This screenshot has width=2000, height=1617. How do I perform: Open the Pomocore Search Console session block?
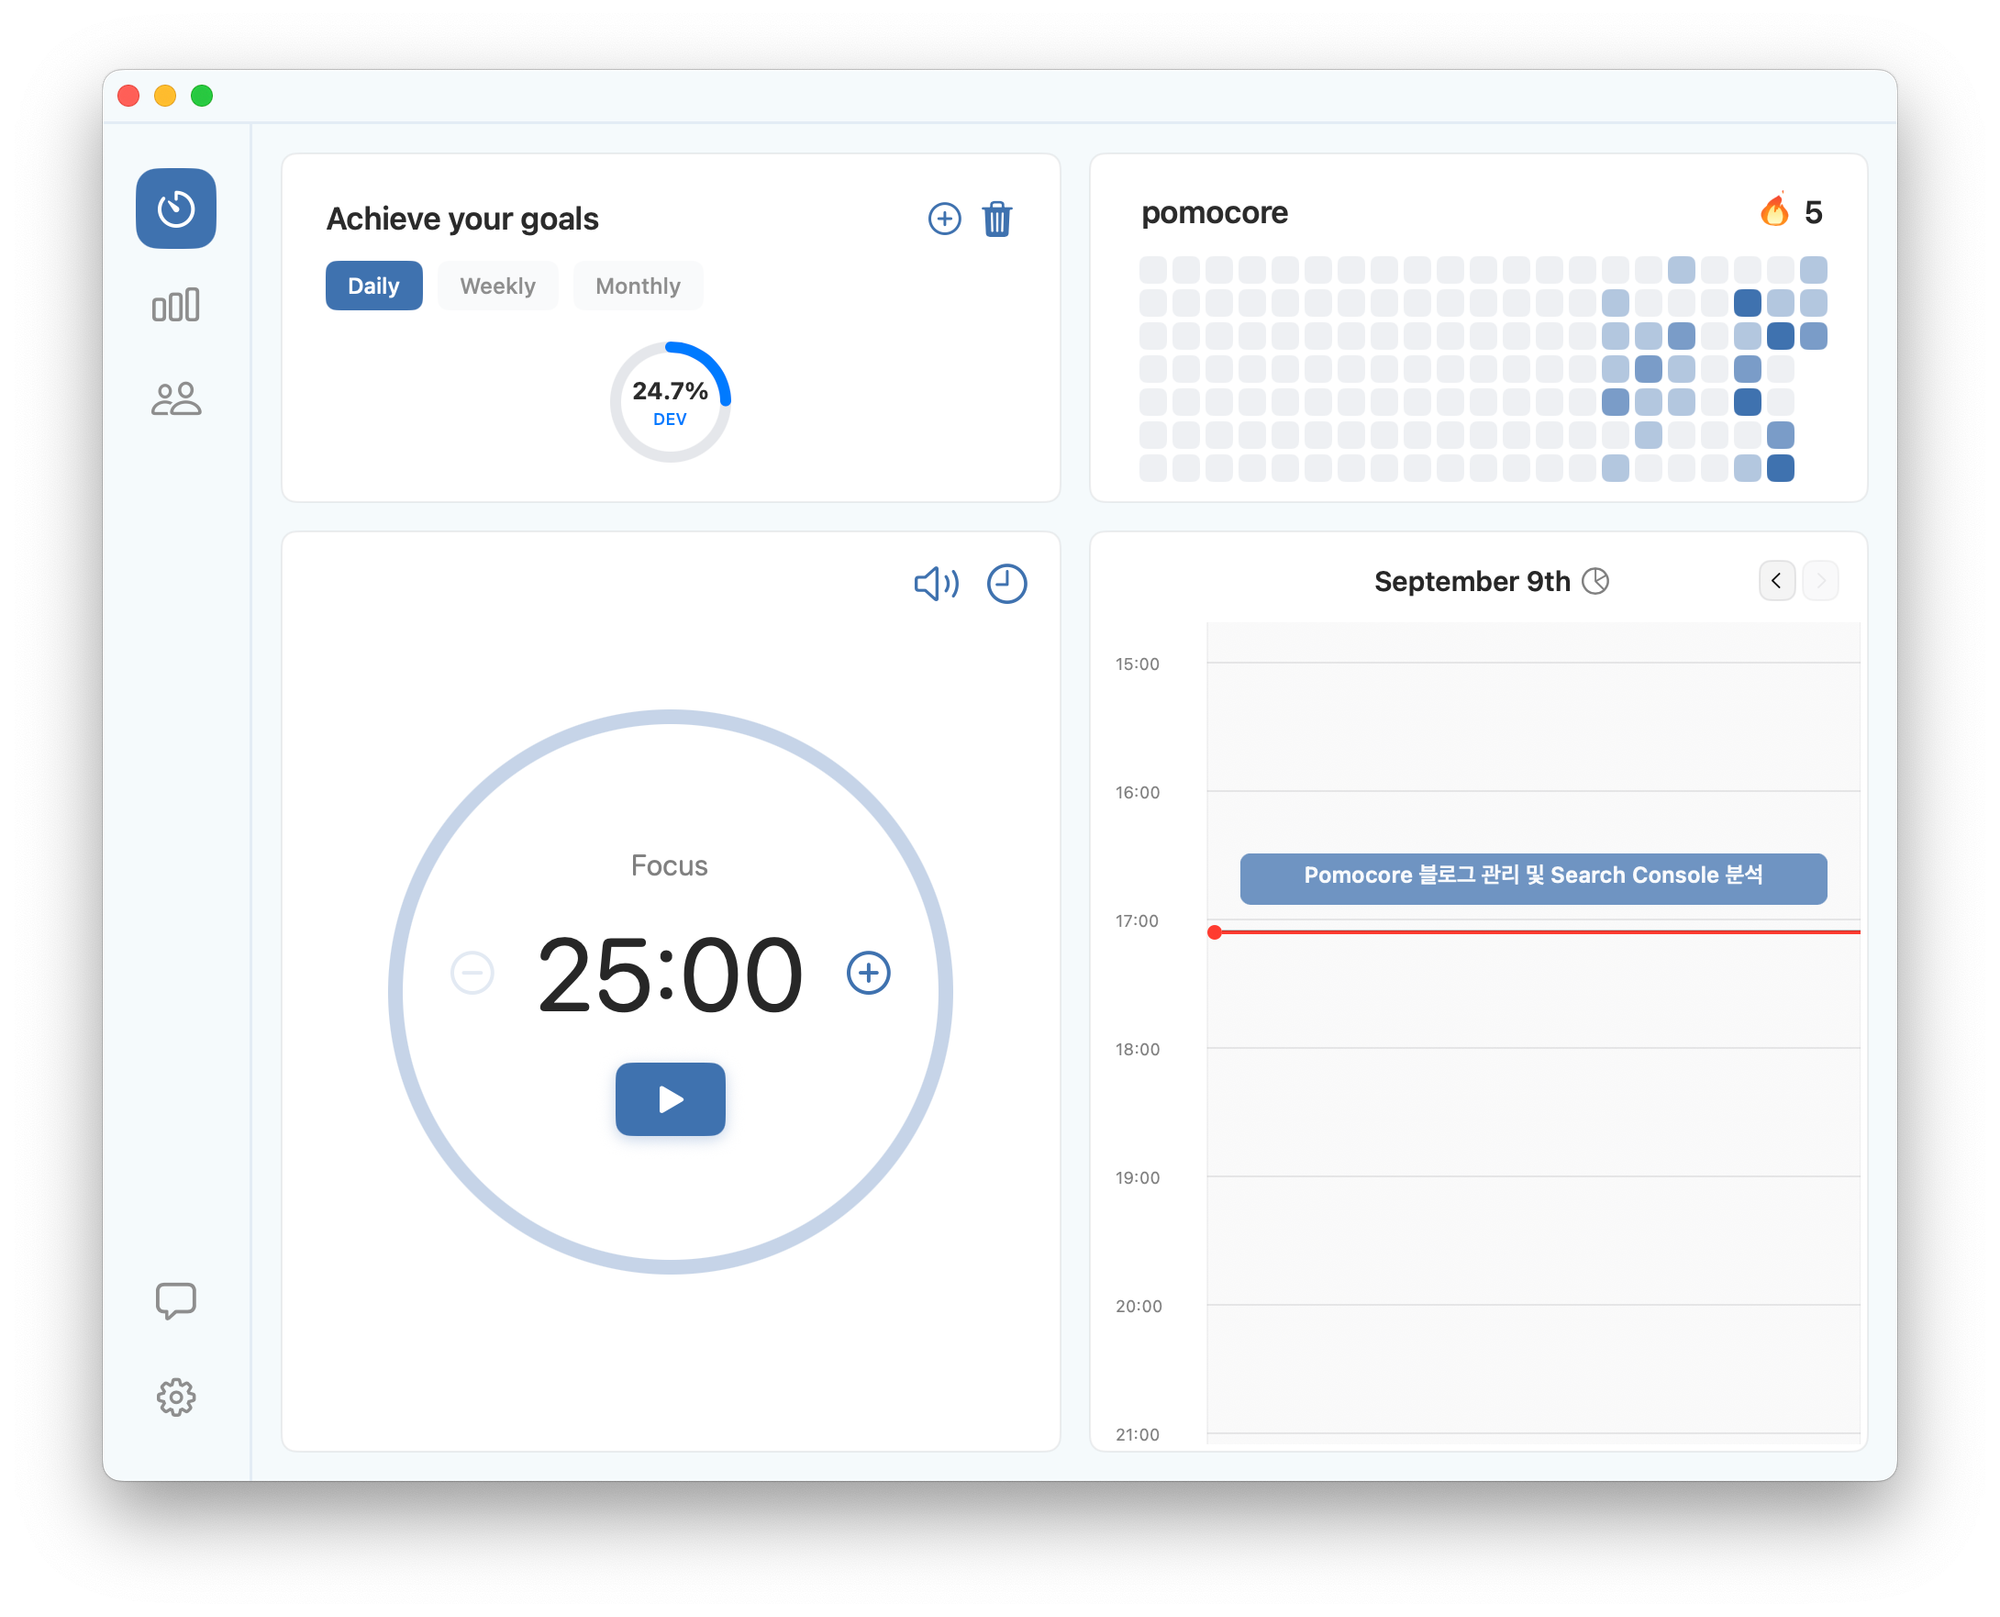[x=1532, y=878]
